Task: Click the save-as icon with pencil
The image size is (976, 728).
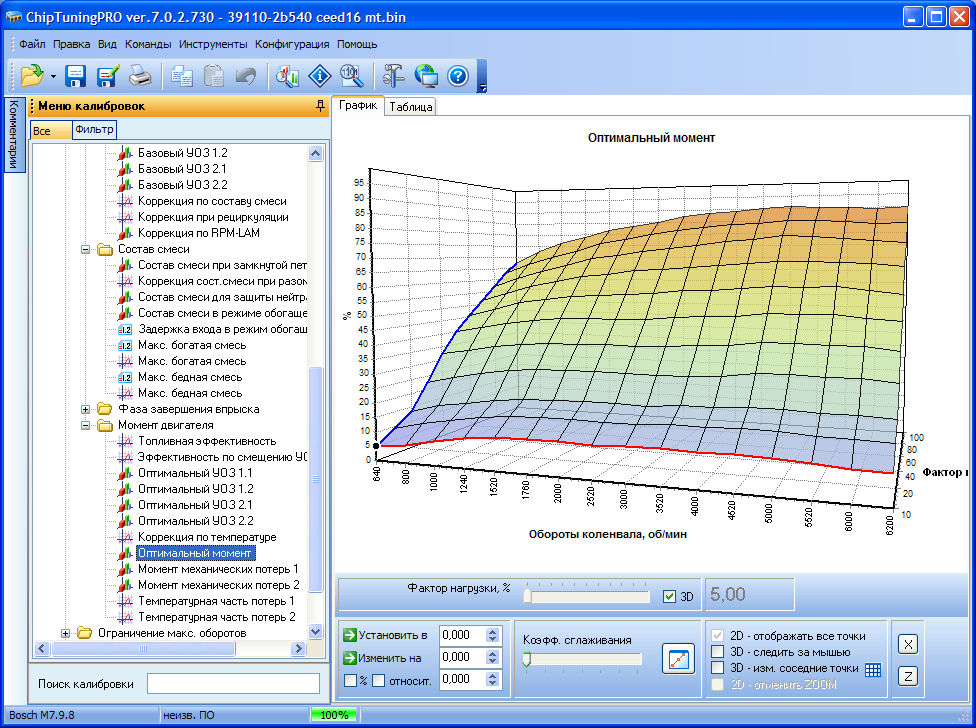Action: 108,76
